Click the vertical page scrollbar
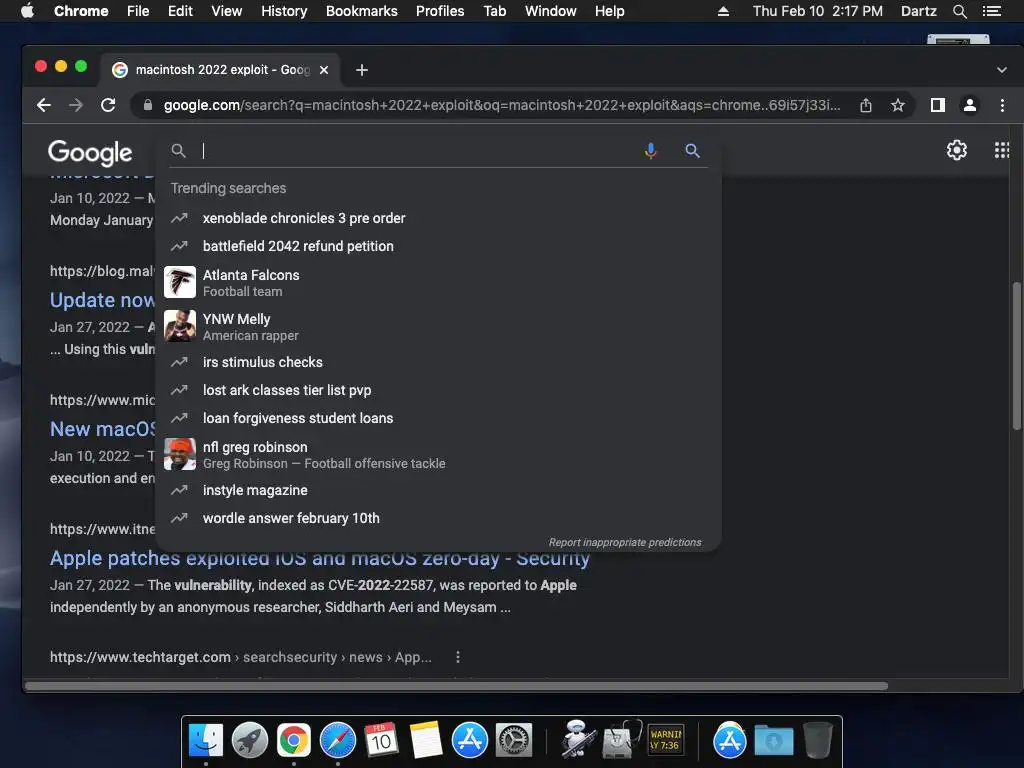 pos(1016,356)
